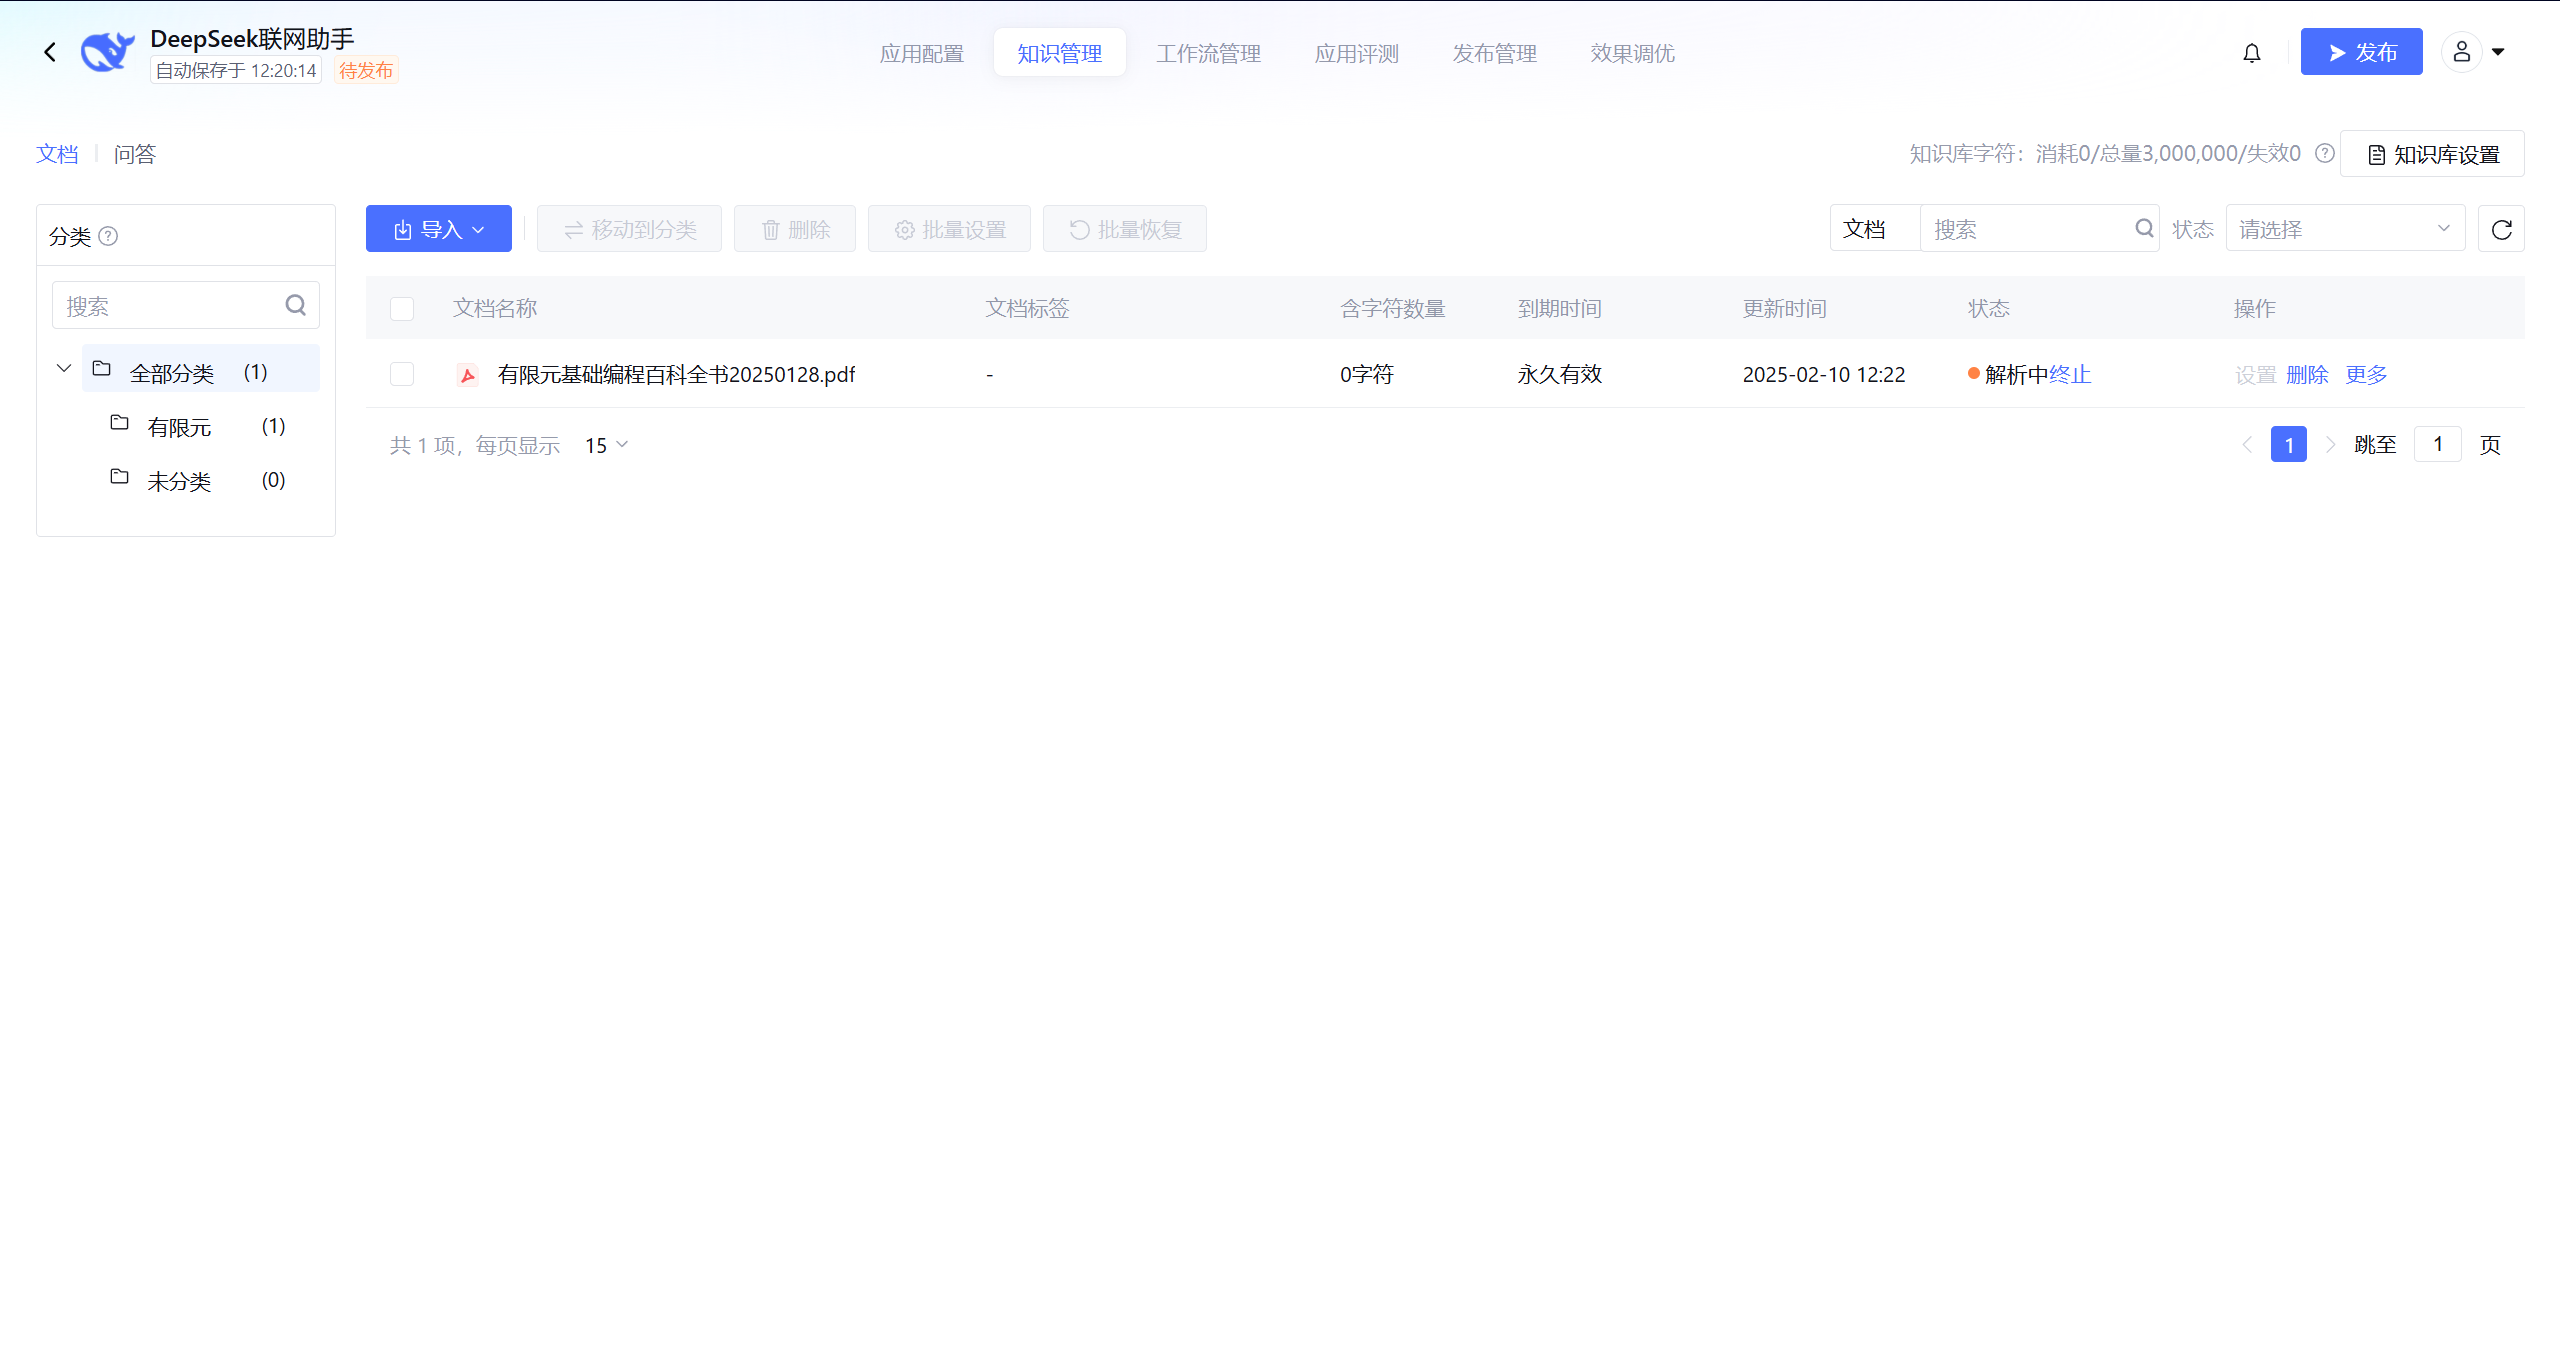This screenshot has height=1347, width=2560.
Task: Click PDF file icon of 有限元基础编程百科全书
Action: click(467, 375)
